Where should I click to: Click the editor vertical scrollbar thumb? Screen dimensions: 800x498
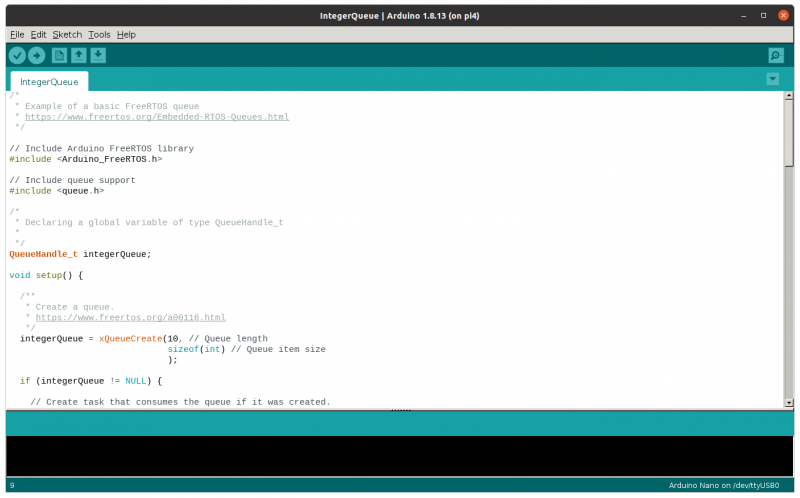(x=789, y=130)
